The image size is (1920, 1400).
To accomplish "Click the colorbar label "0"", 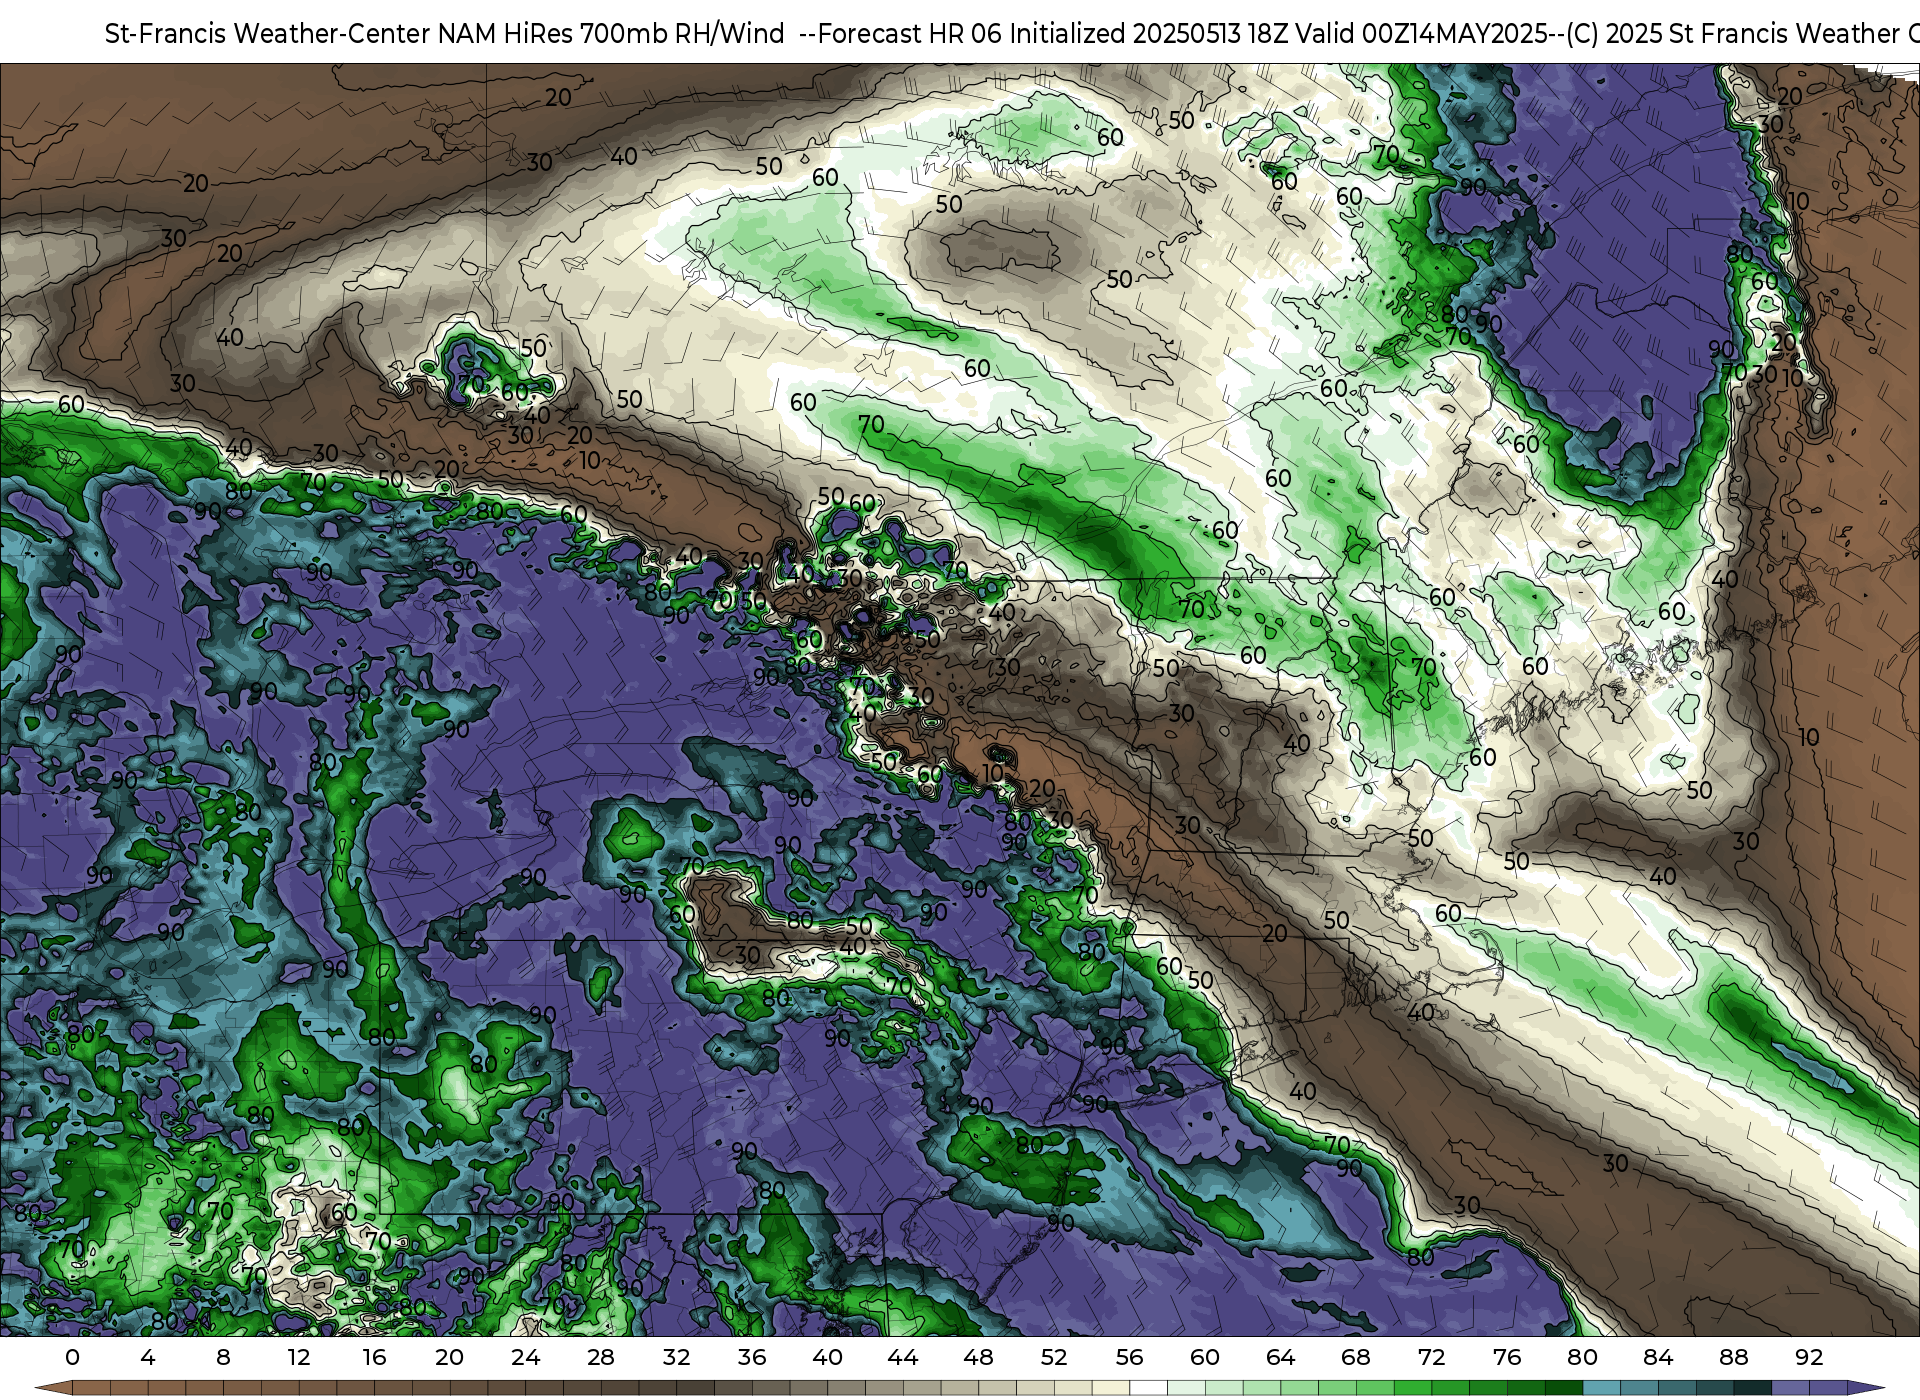I will point(72,1357).
